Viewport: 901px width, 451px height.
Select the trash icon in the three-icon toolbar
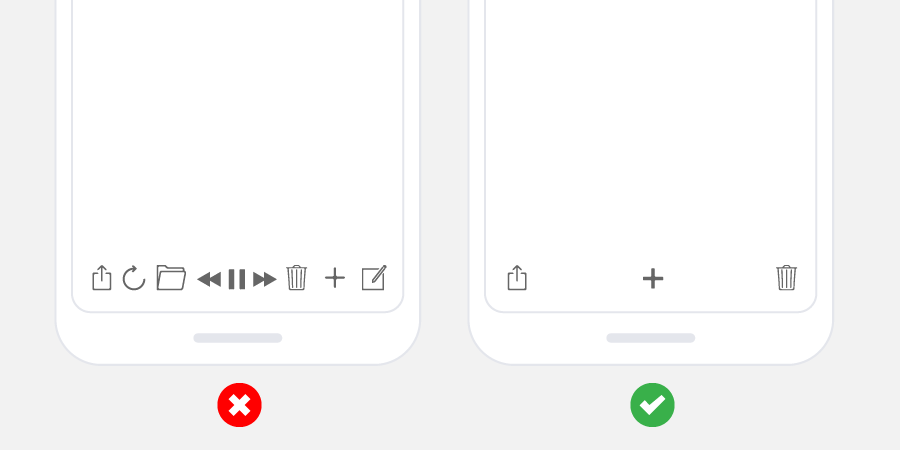(x=787, y=278)
